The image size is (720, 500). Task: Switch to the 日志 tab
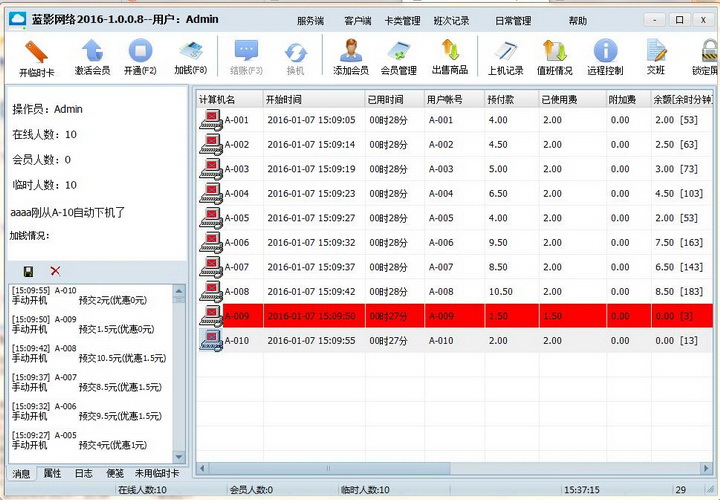pyautogui.click(x=84, y=473)
